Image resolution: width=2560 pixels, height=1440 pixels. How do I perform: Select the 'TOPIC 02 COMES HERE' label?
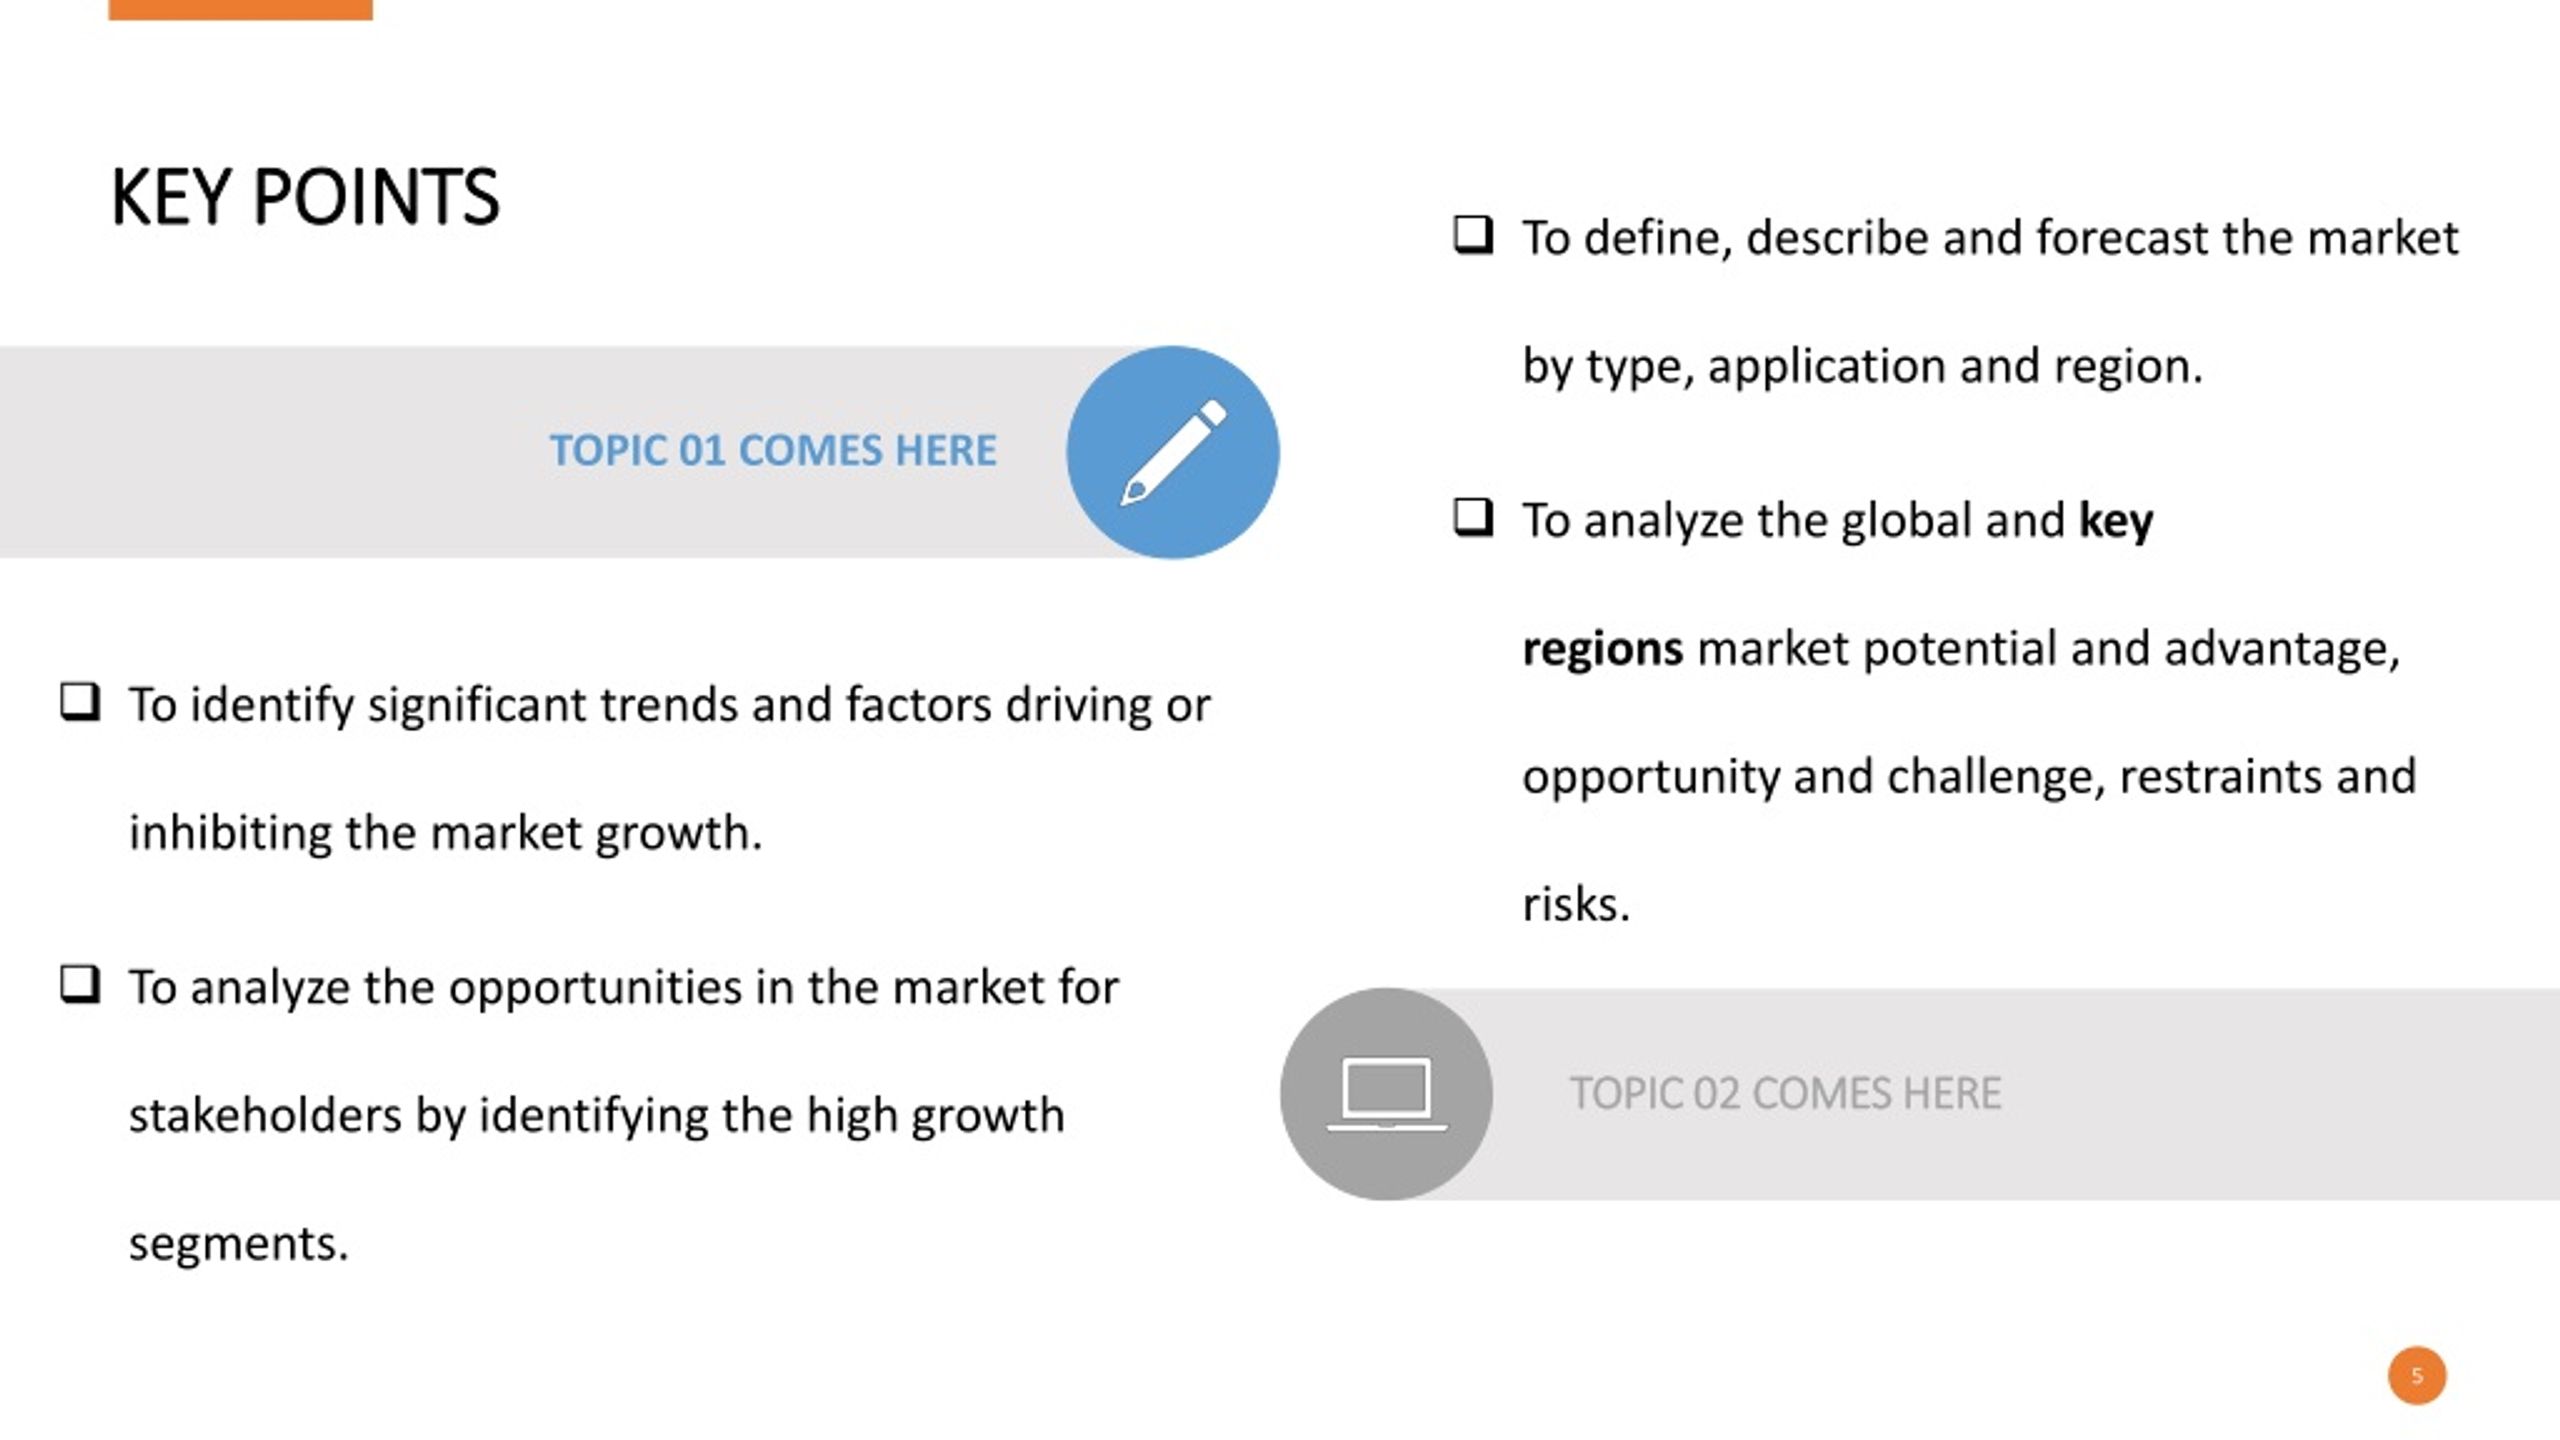(1785, 1093)
